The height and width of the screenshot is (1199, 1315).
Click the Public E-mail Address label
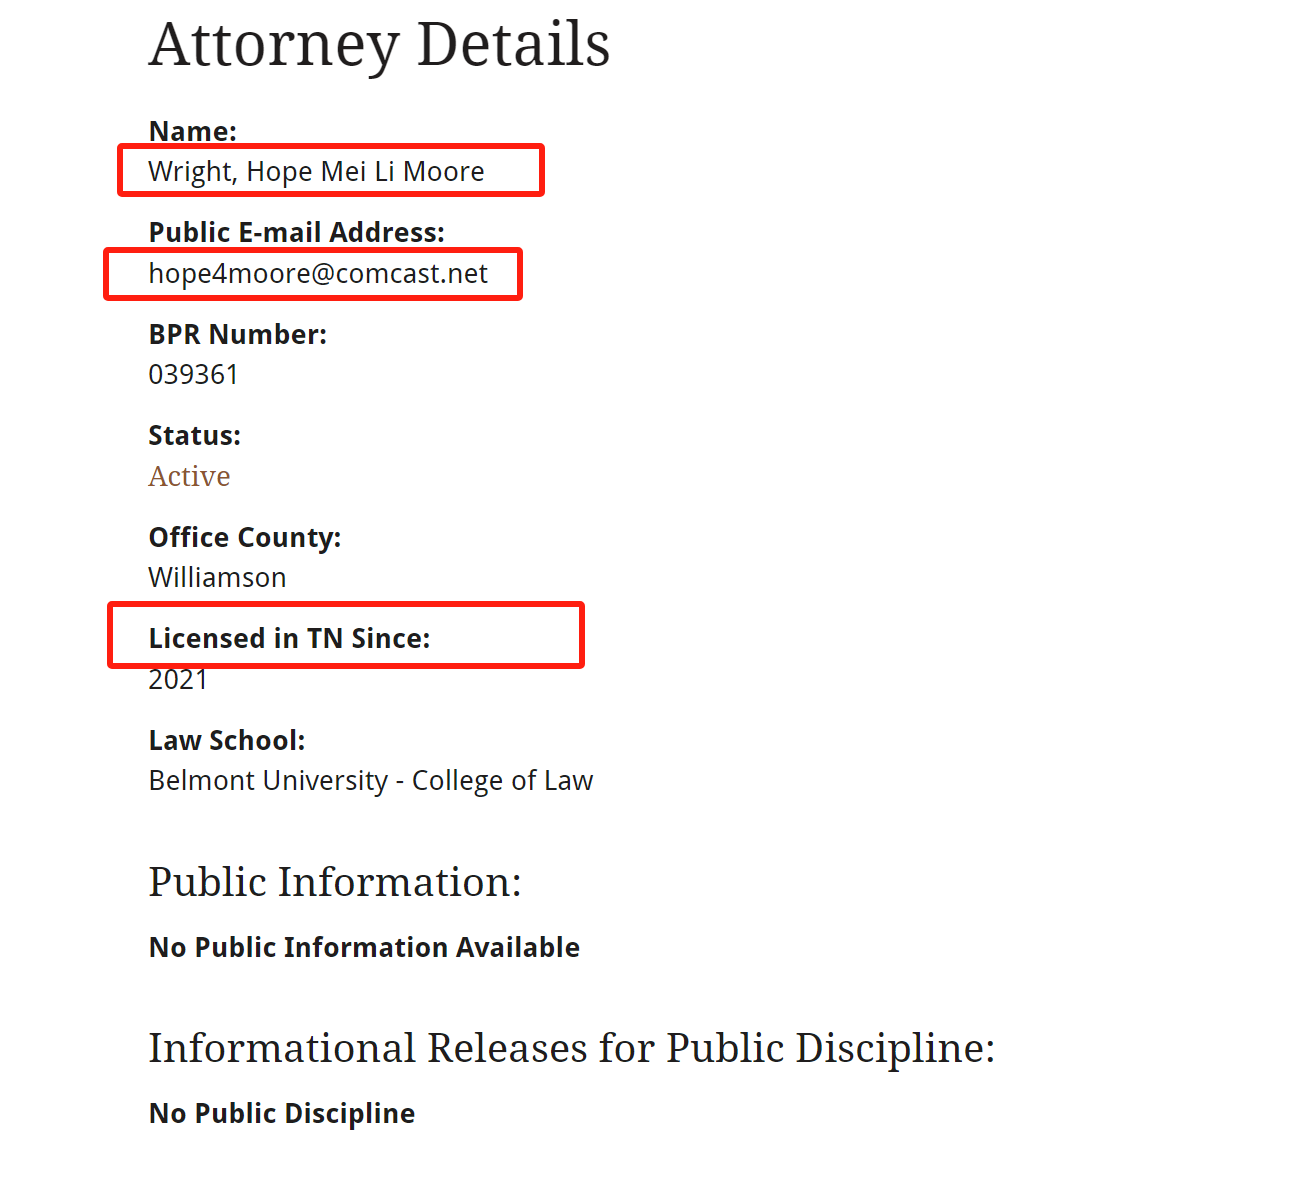click(297, 232)
